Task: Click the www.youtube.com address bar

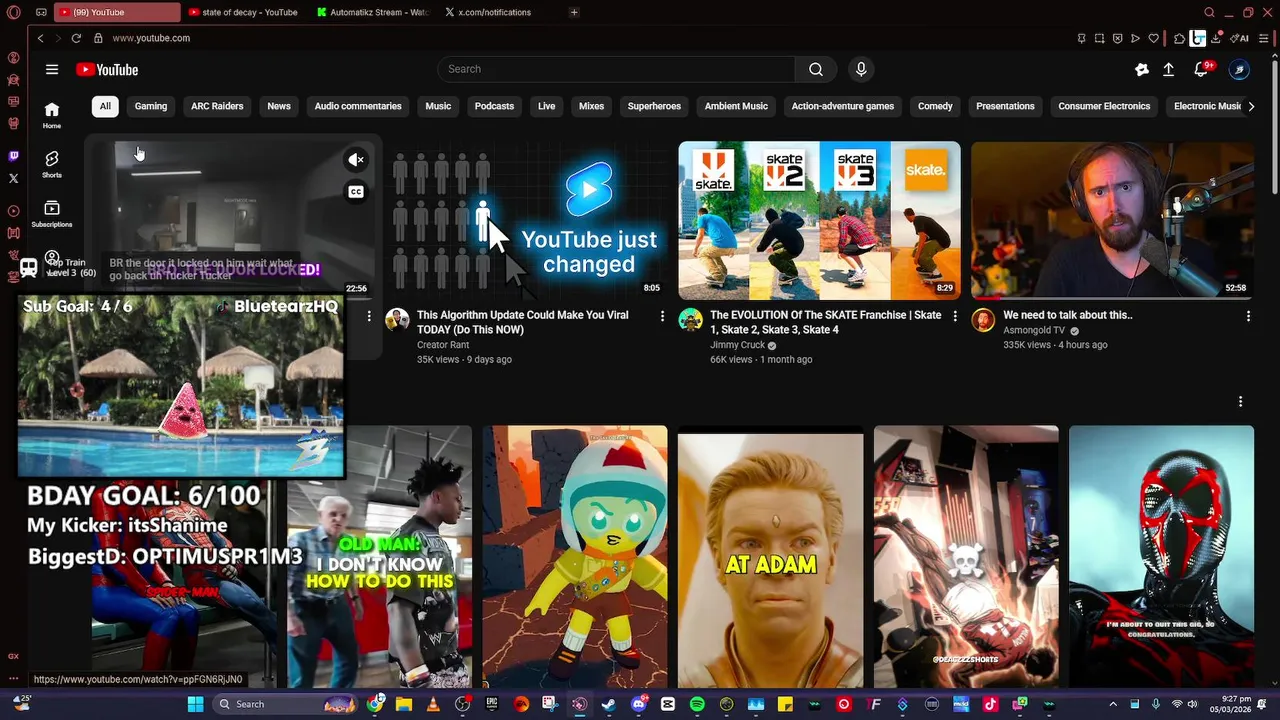Action: click(x=151, y=38)
